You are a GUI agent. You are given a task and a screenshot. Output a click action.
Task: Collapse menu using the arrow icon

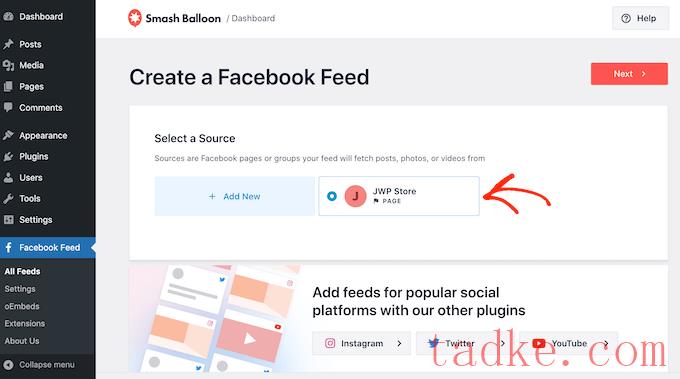8,365
